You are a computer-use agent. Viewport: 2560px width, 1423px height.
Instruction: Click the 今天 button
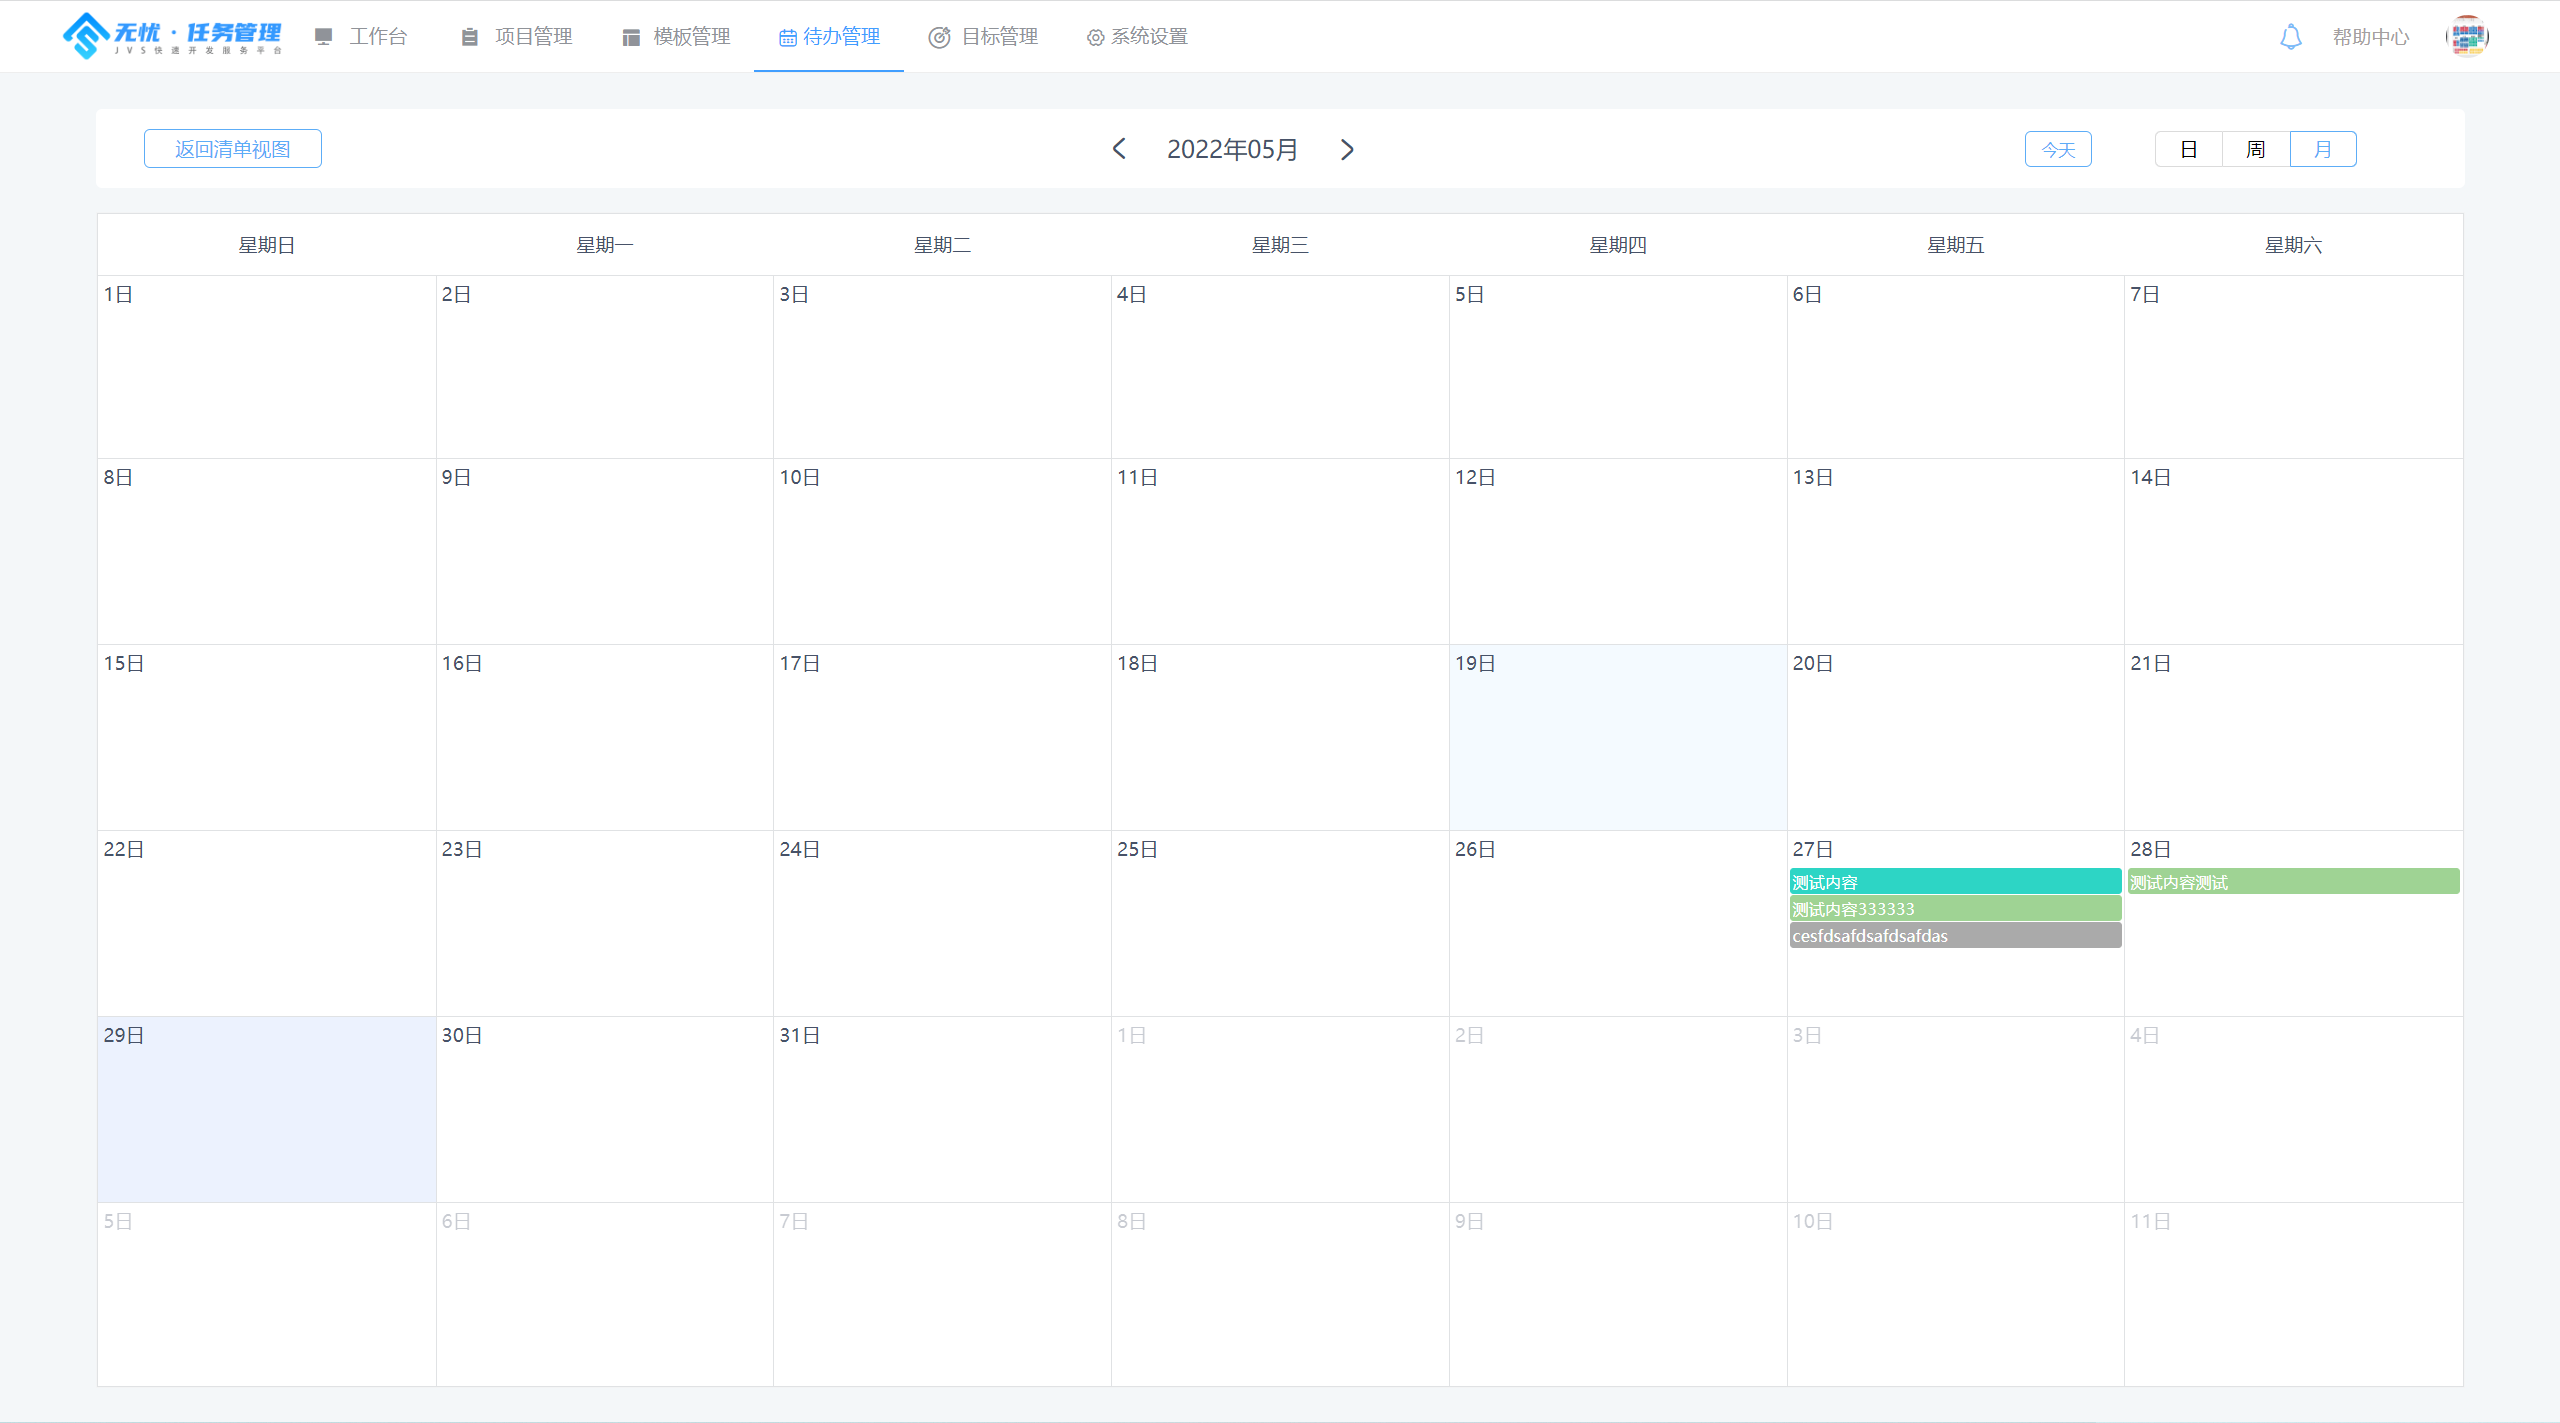point(2057,149)
